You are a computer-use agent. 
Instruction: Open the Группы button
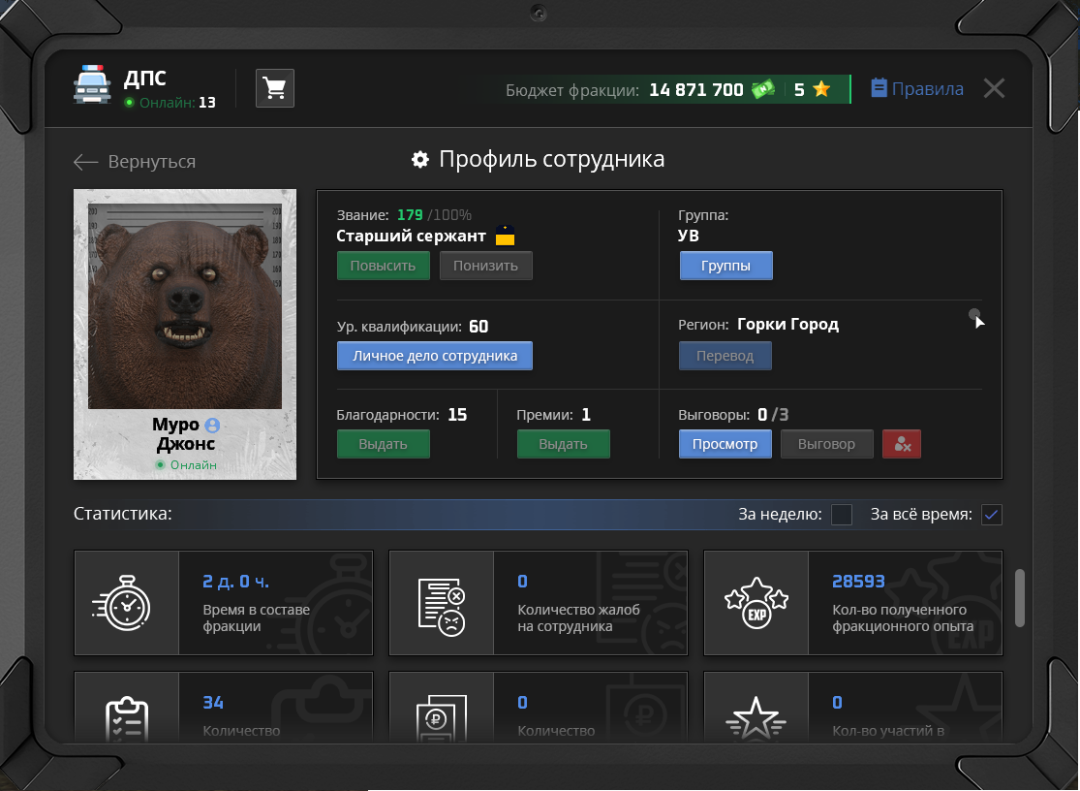click(x=726, y=266)
